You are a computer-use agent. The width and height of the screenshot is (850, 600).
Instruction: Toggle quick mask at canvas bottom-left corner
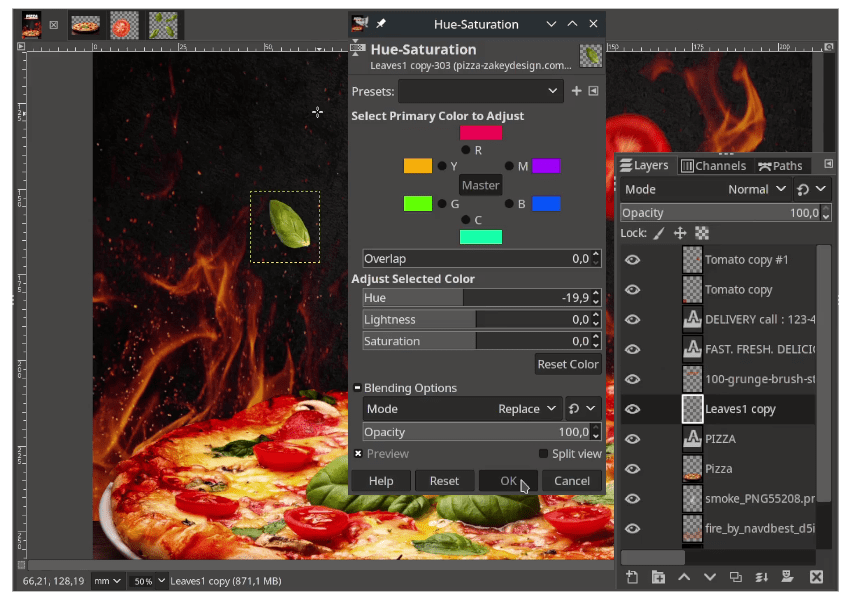point(21,565)
